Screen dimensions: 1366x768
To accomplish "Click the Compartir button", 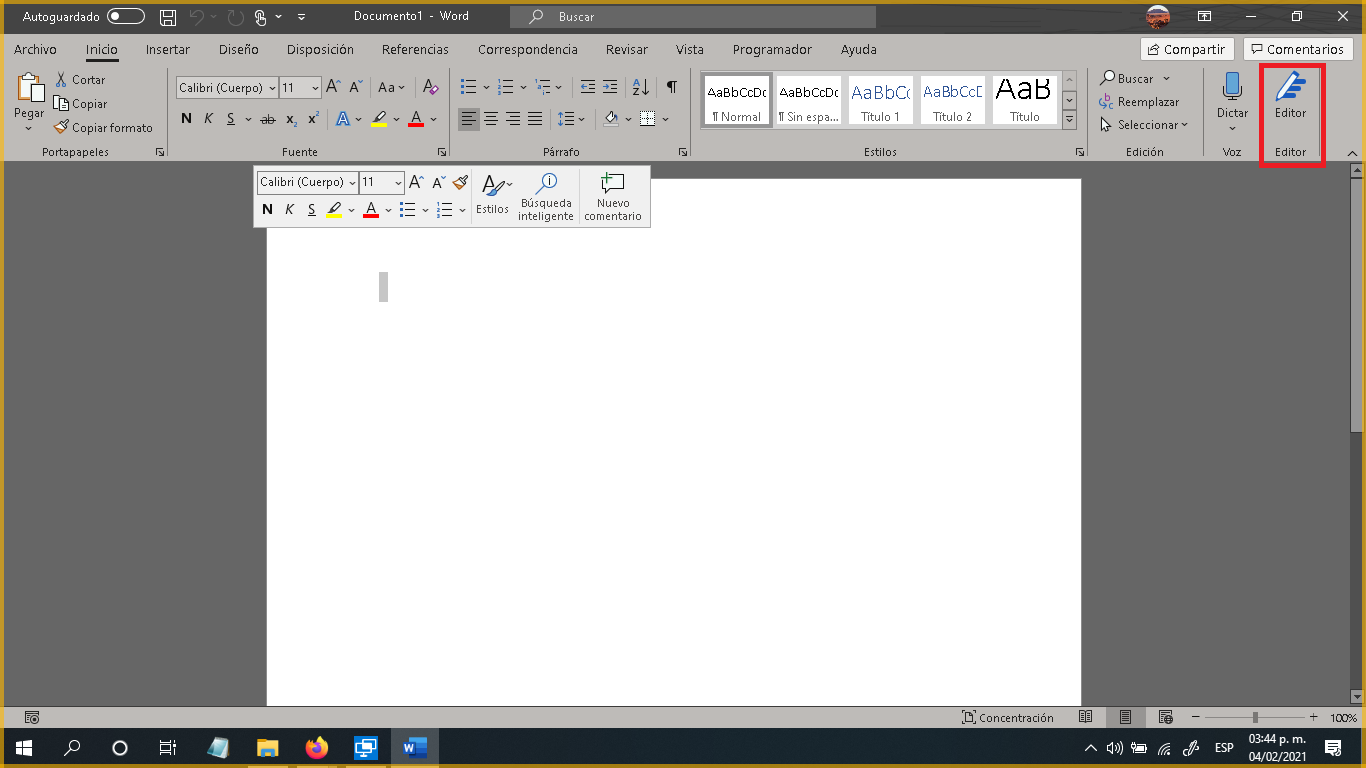I will pos(1187,49).
